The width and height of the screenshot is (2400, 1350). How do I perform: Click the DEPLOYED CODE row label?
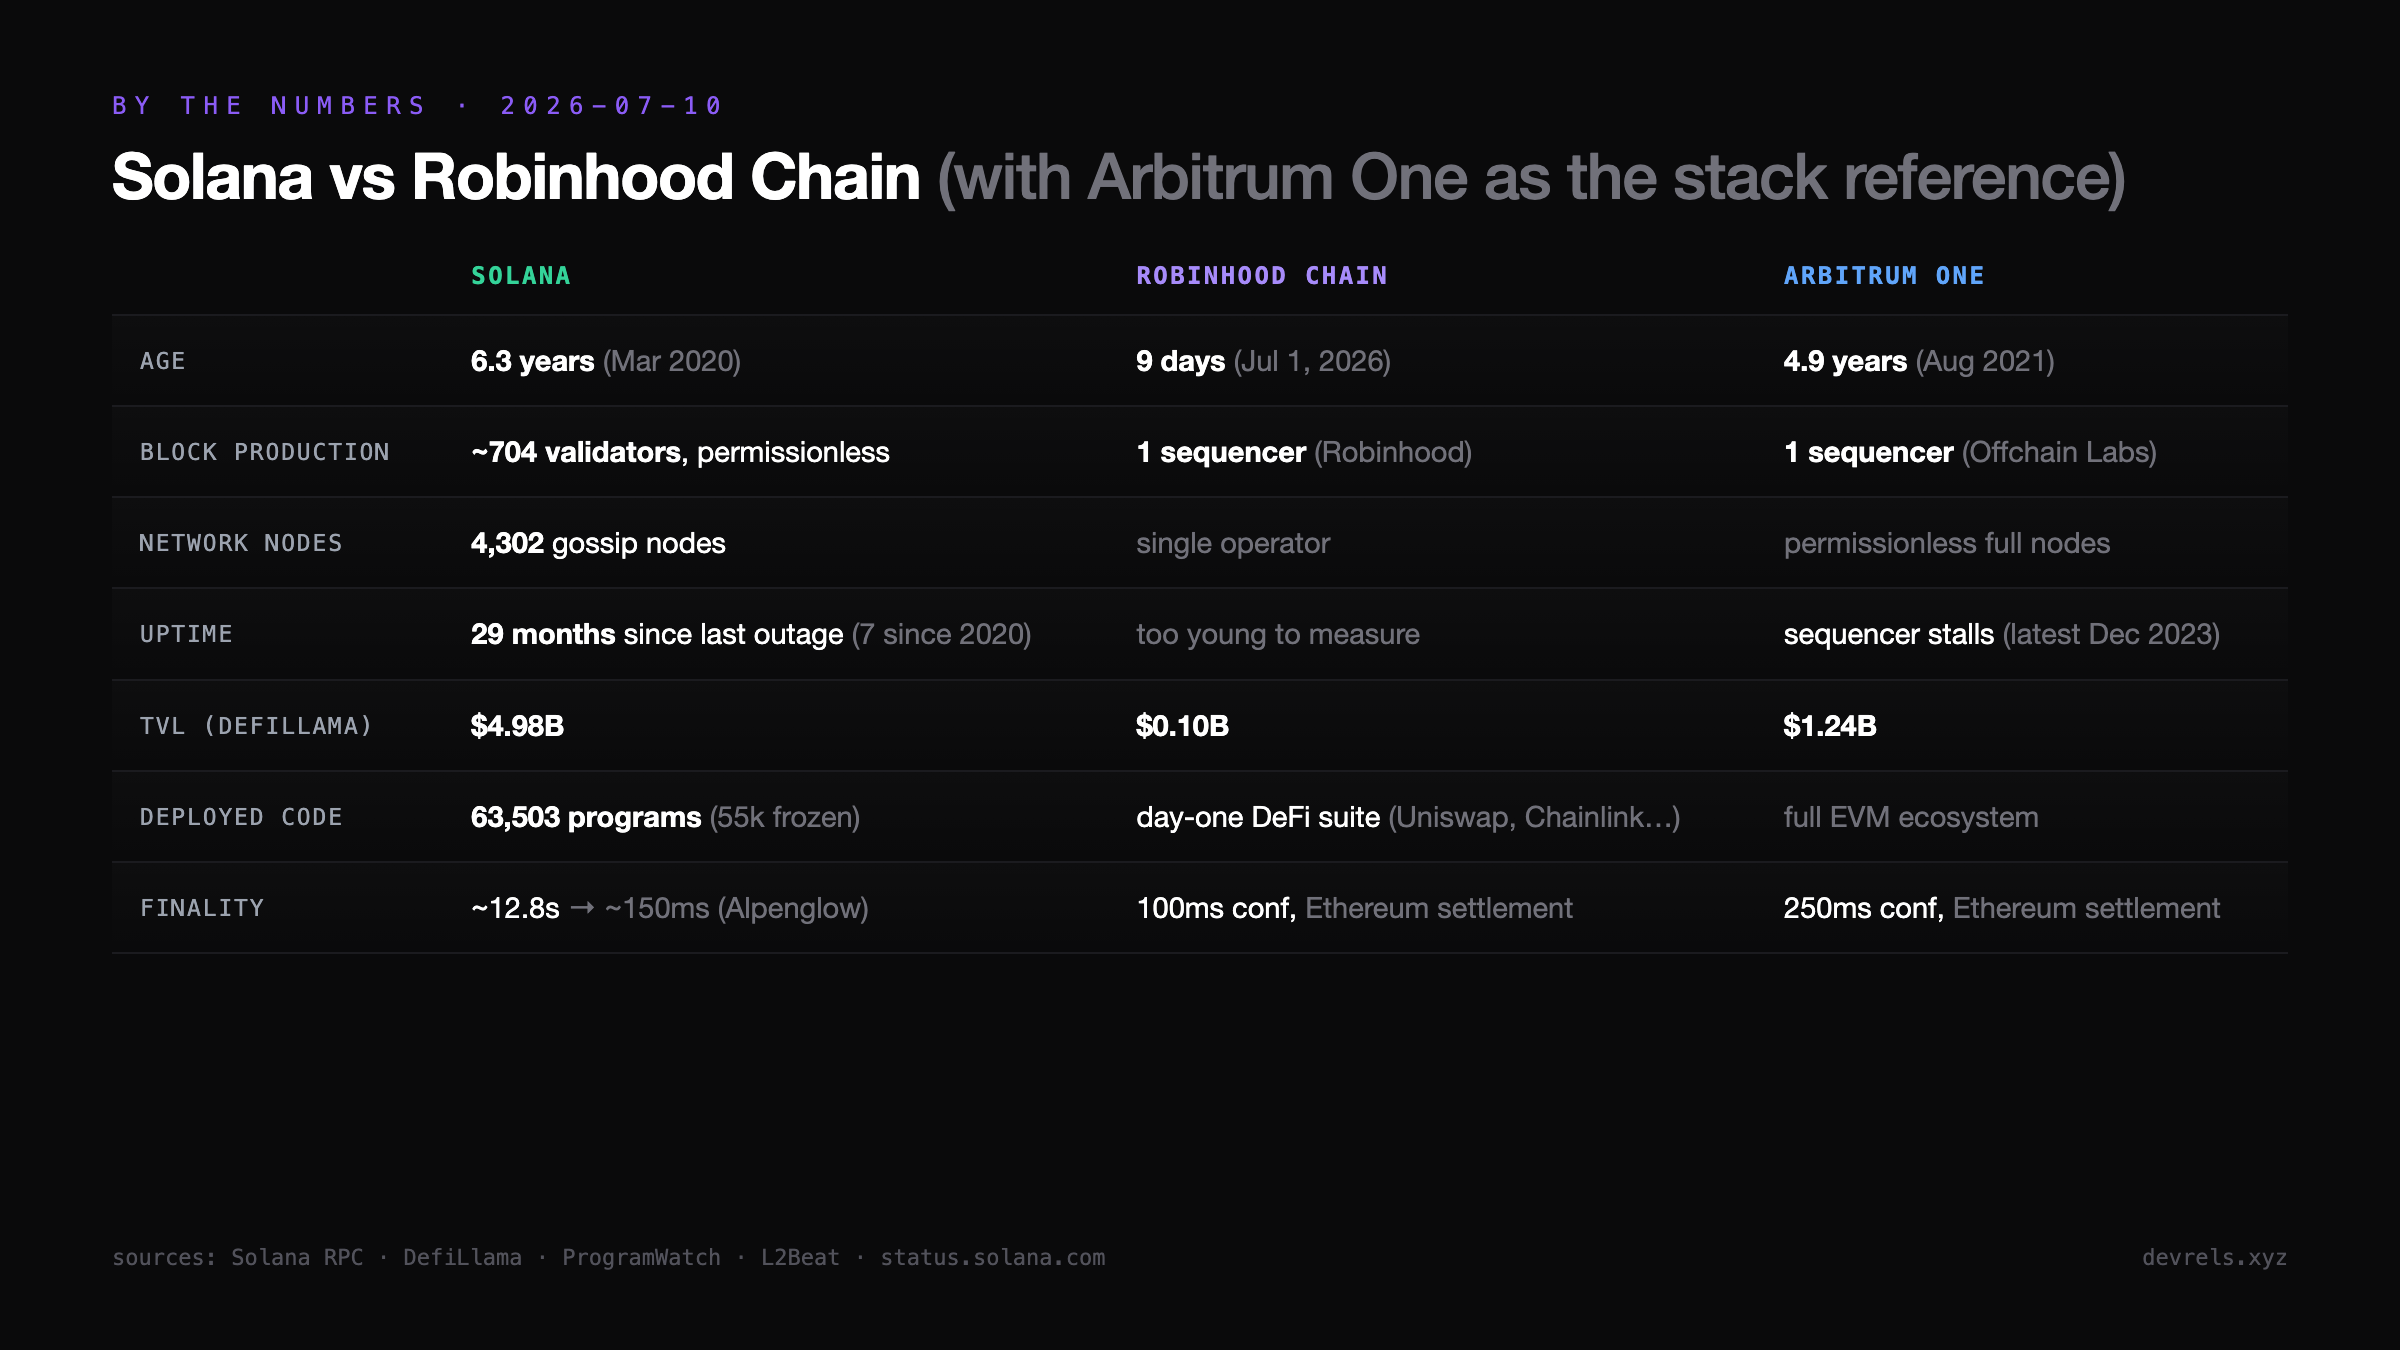pos(241,817)
